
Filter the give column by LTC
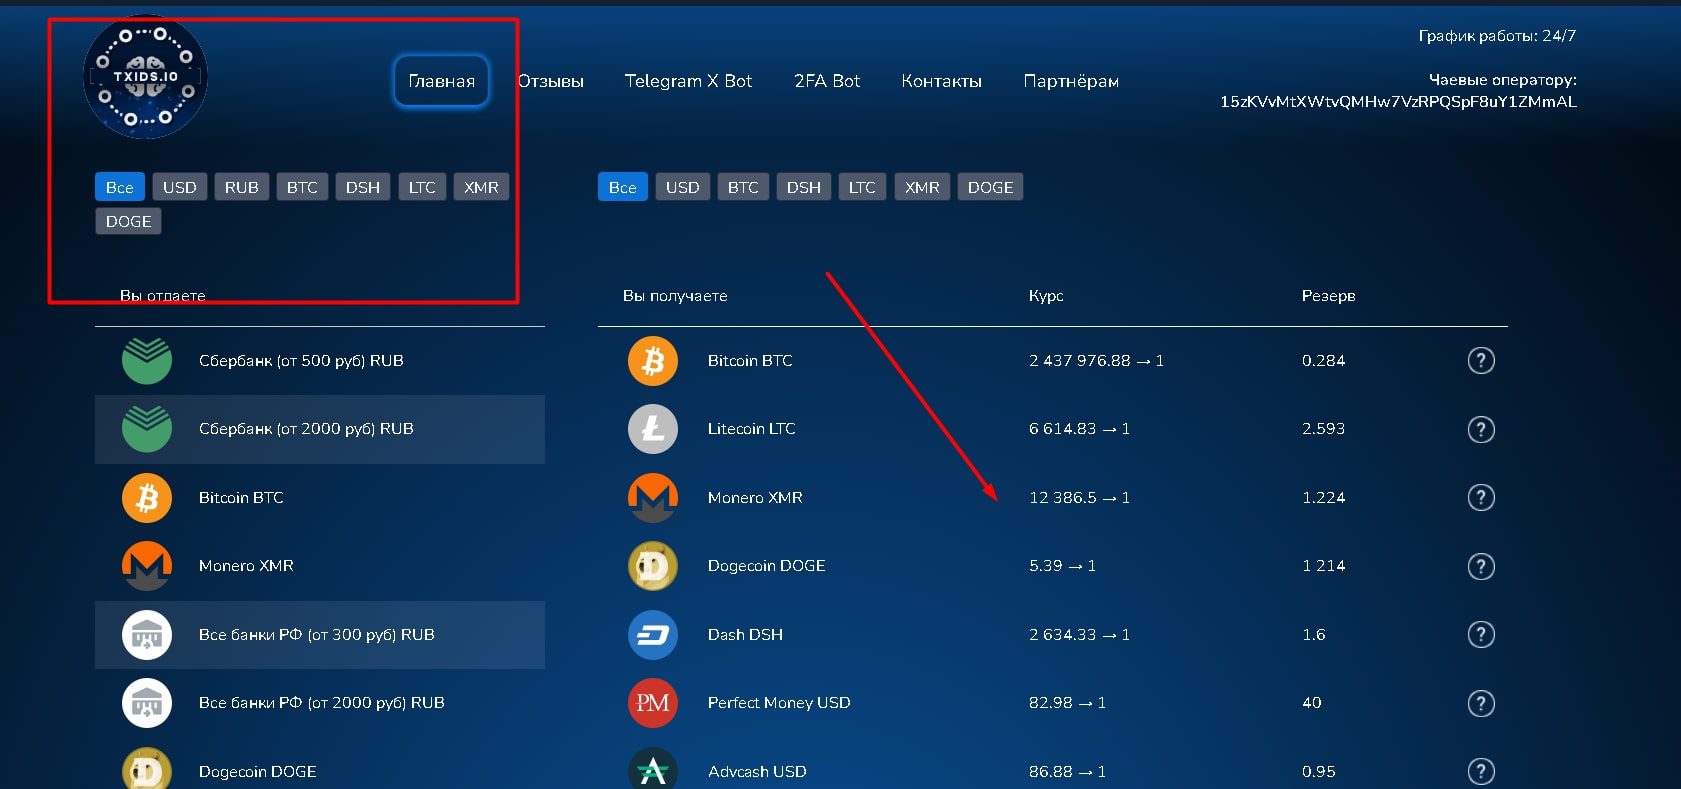422,187
